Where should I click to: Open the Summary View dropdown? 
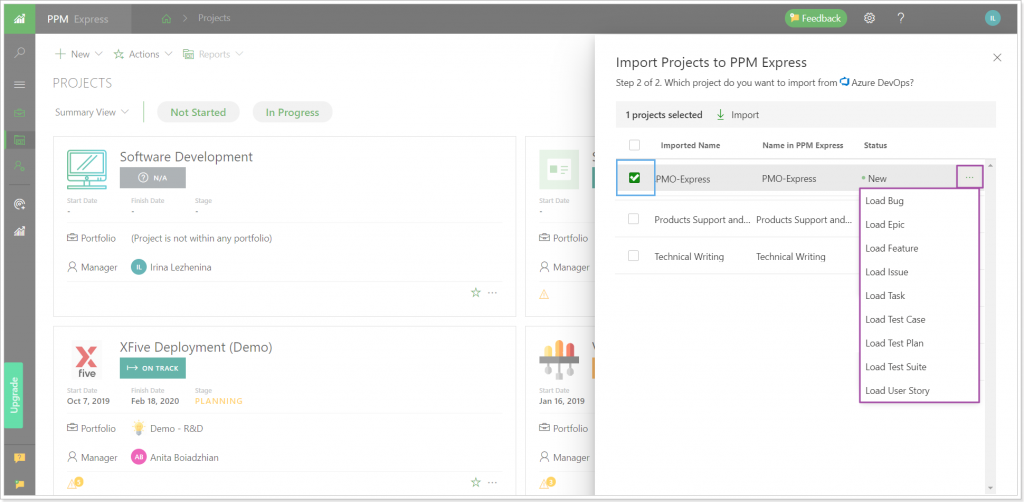[x=92, y=112]
